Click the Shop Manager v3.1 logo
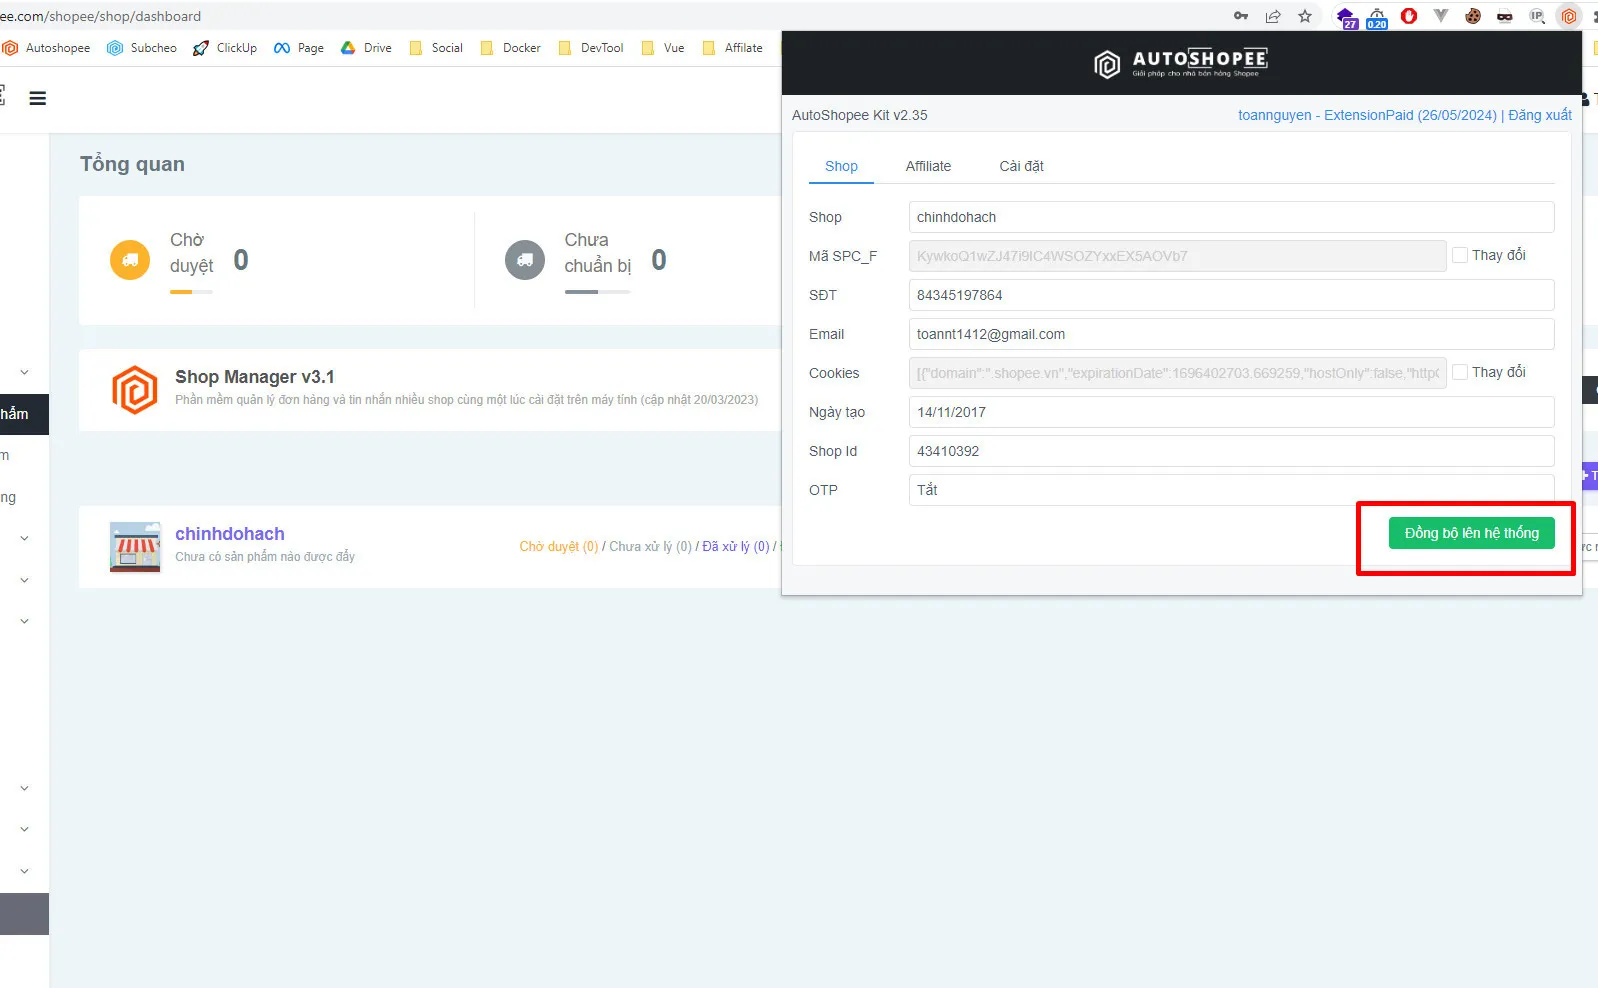This screenshot has height=988, width=1598. tap(135, 389)
